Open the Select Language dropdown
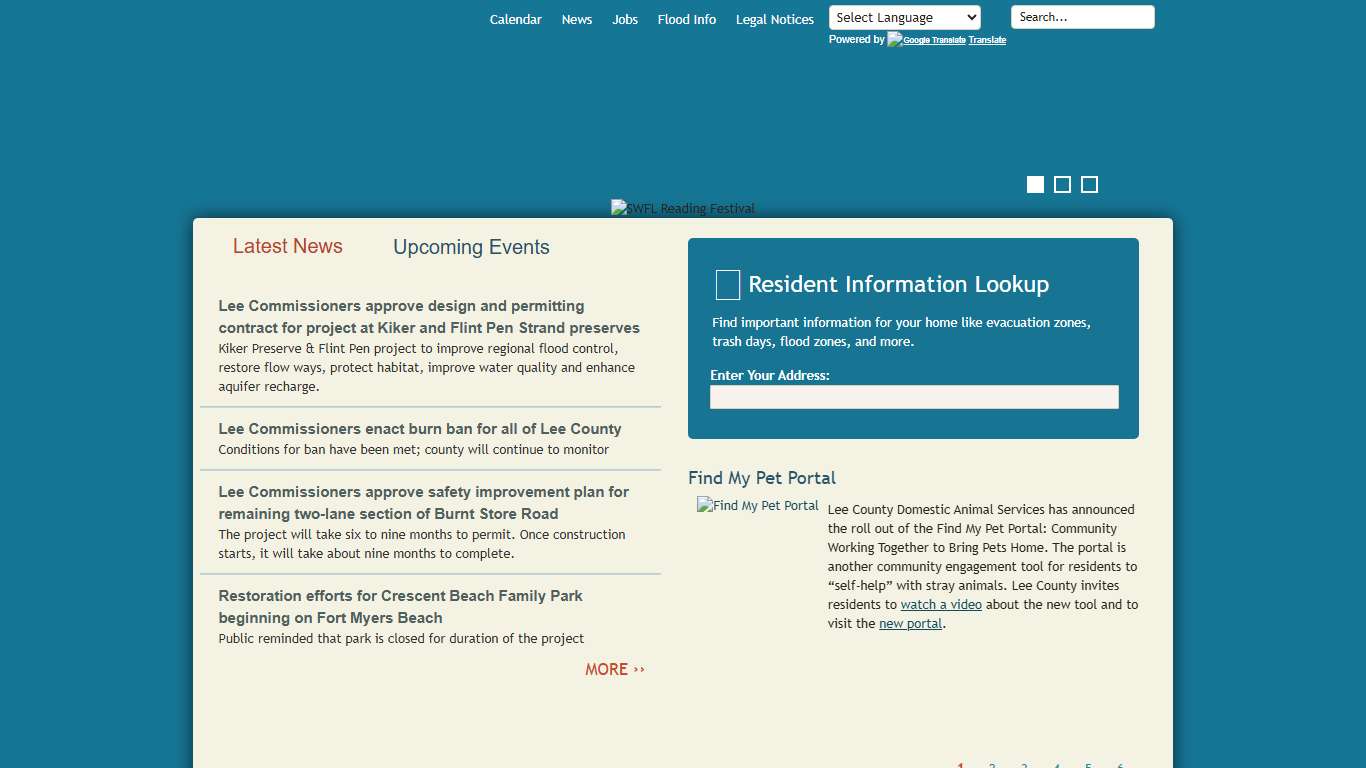1366x768 pixels. coord(904,17)
